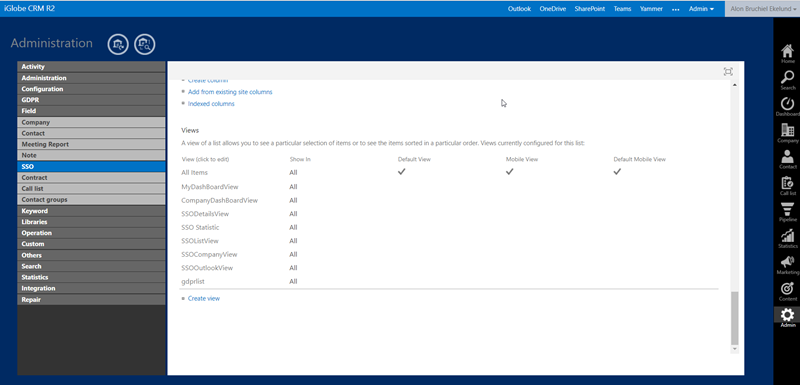Viewport: 800px width, 385px height.
Task: Expand the Libraries section
Action: 91,222
